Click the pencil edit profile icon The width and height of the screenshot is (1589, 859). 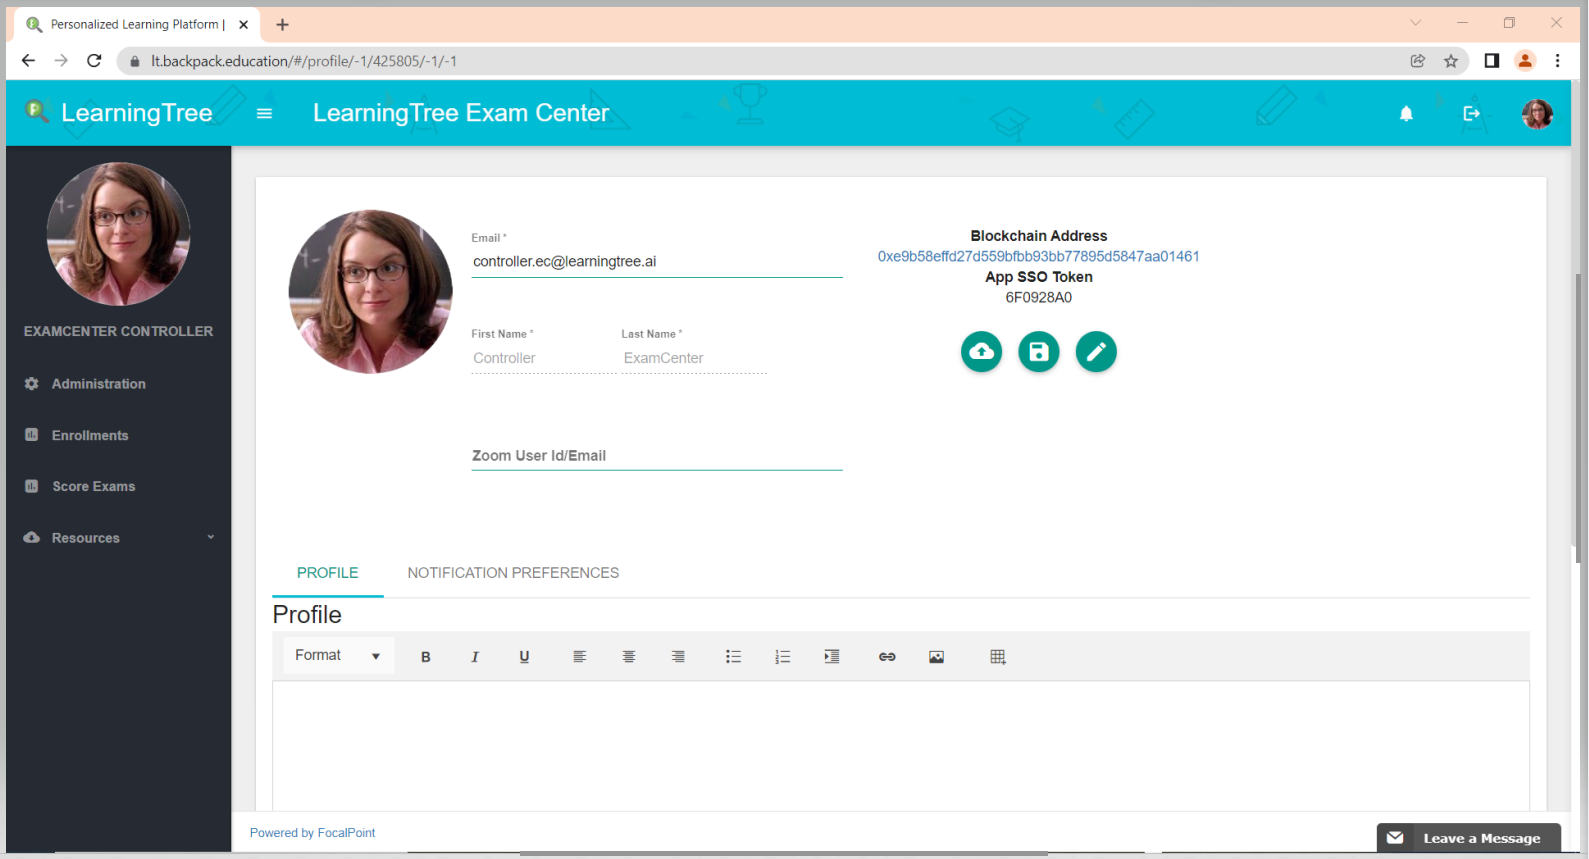(x=1096, y=352)
